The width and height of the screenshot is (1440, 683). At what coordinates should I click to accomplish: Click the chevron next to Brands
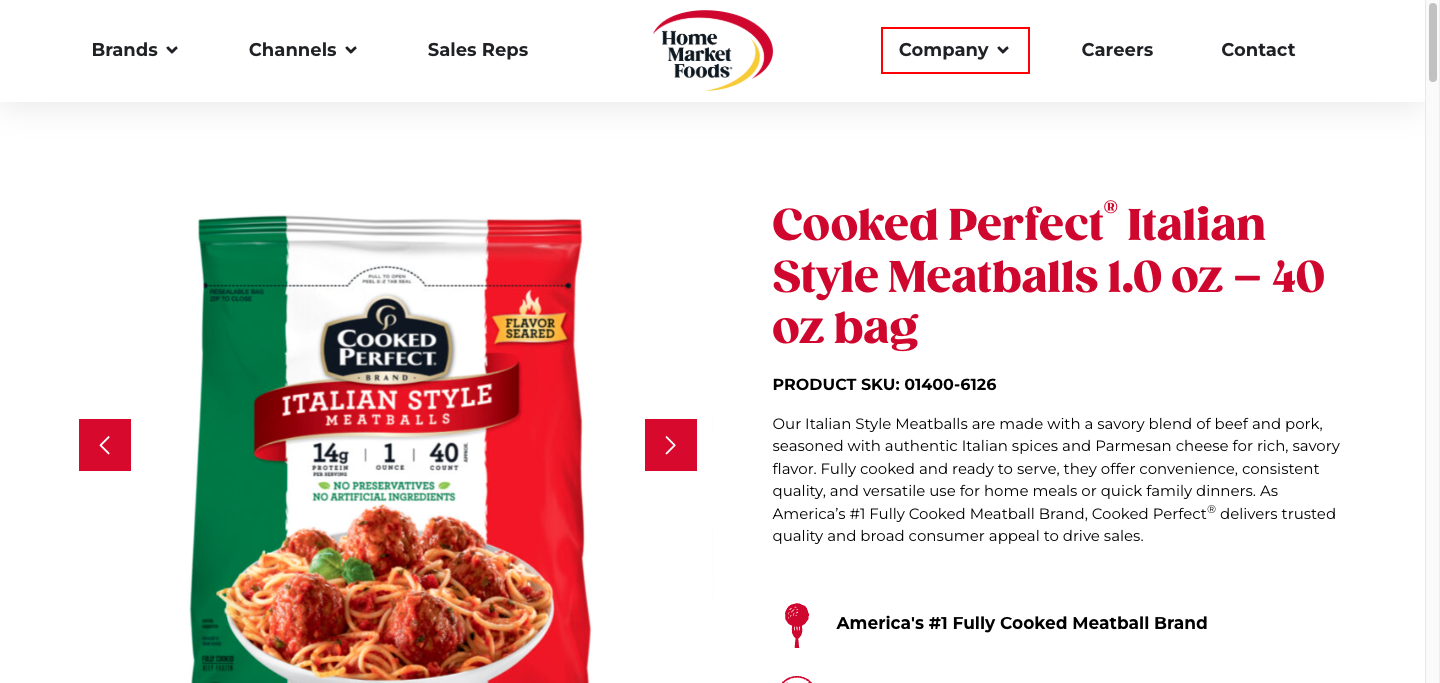[172, 50]
